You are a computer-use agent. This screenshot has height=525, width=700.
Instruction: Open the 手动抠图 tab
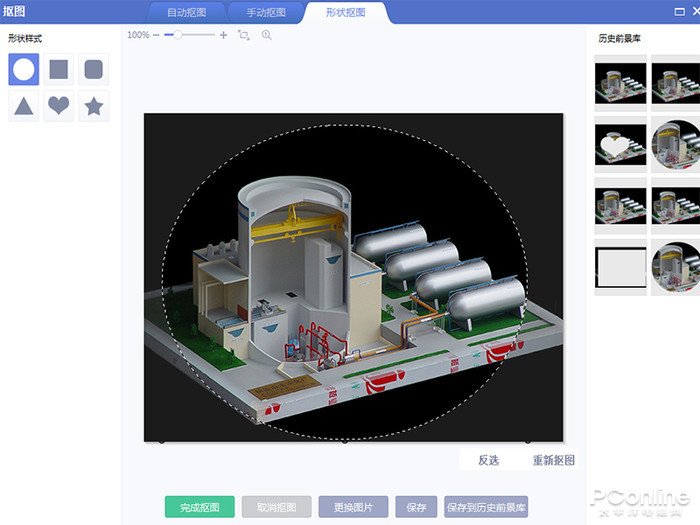(266, 13)
